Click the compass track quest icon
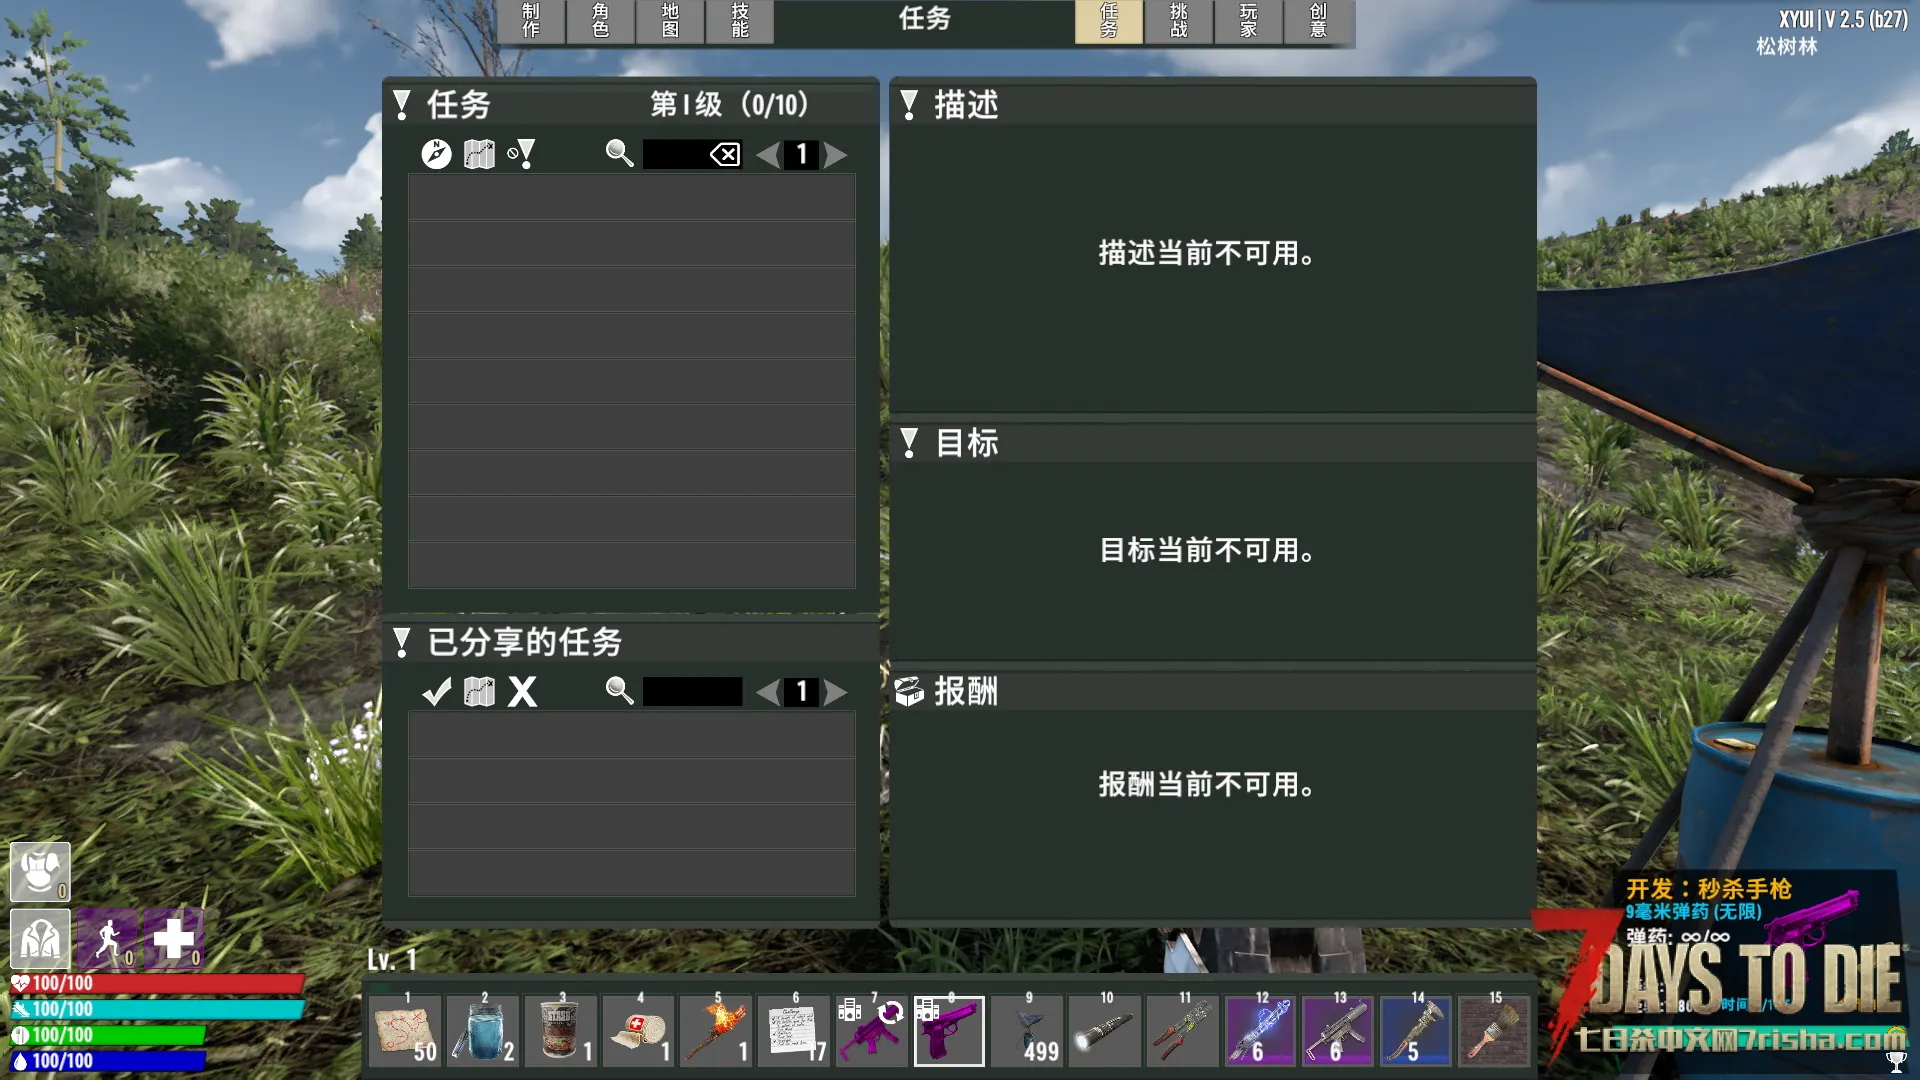The image size is (1920, 1080). coord(436,154)
